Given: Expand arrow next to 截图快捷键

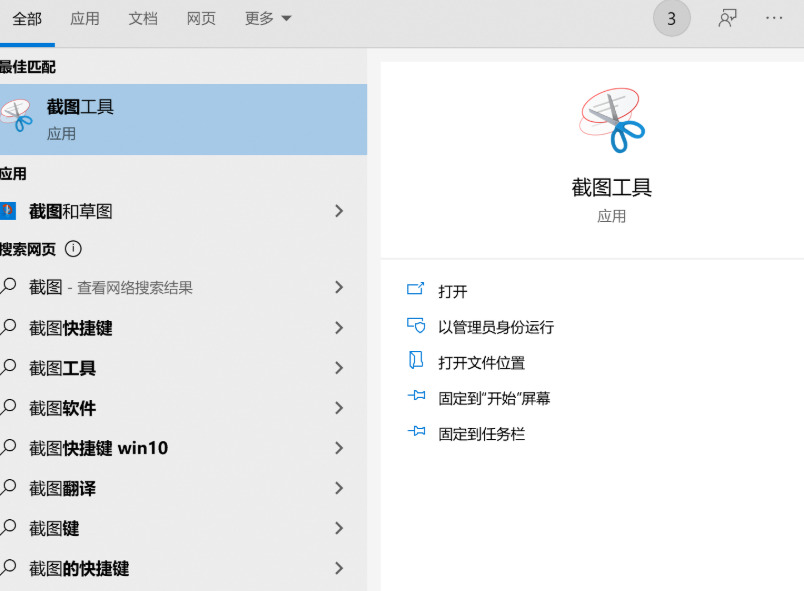Looking at the screenshot, I should point(339,328).
